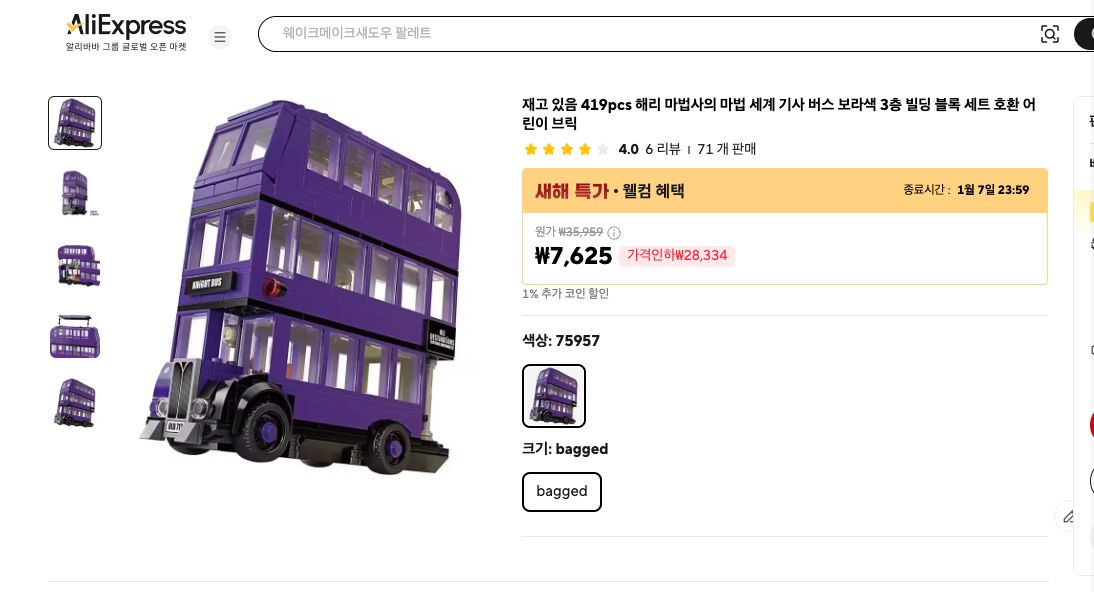Click the search button at end of search bar

1089,33
